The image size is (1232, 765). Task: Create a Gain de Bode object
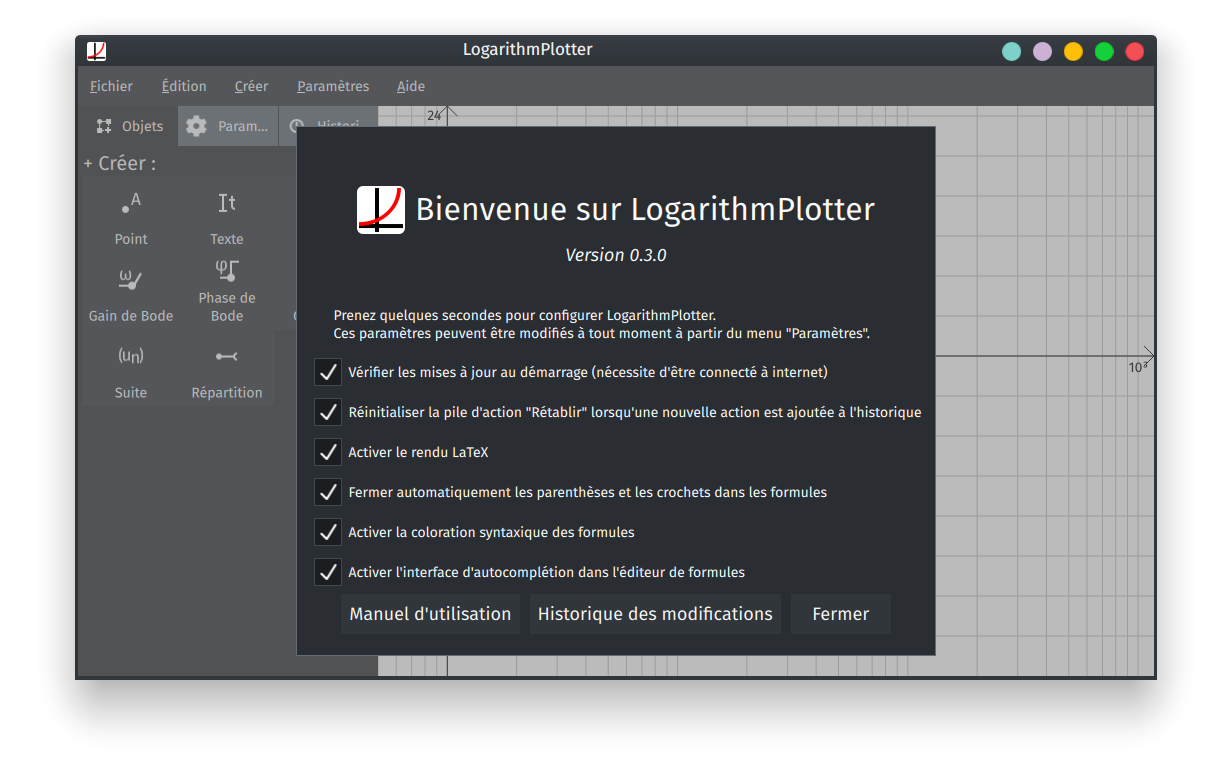(131, 293)
